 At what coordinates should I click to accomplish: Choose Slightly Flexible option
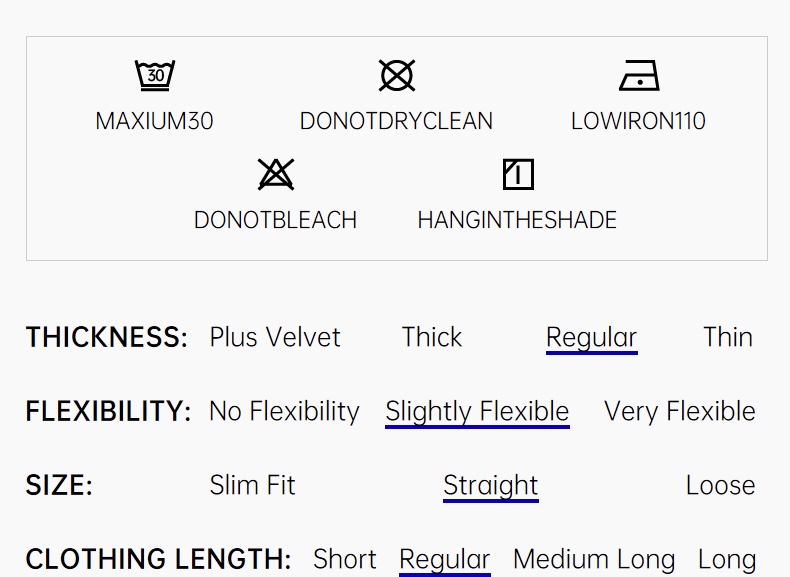477,411
